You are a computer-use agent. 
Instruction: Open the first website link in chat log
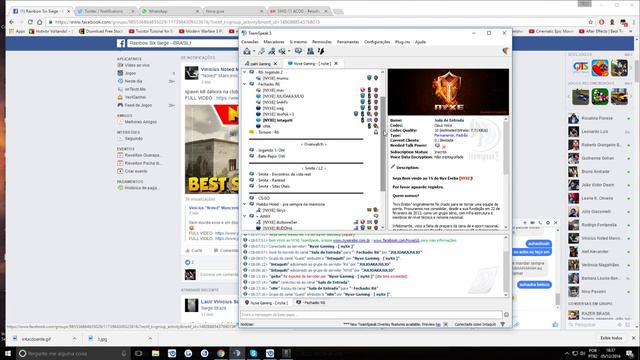[351, 240]
